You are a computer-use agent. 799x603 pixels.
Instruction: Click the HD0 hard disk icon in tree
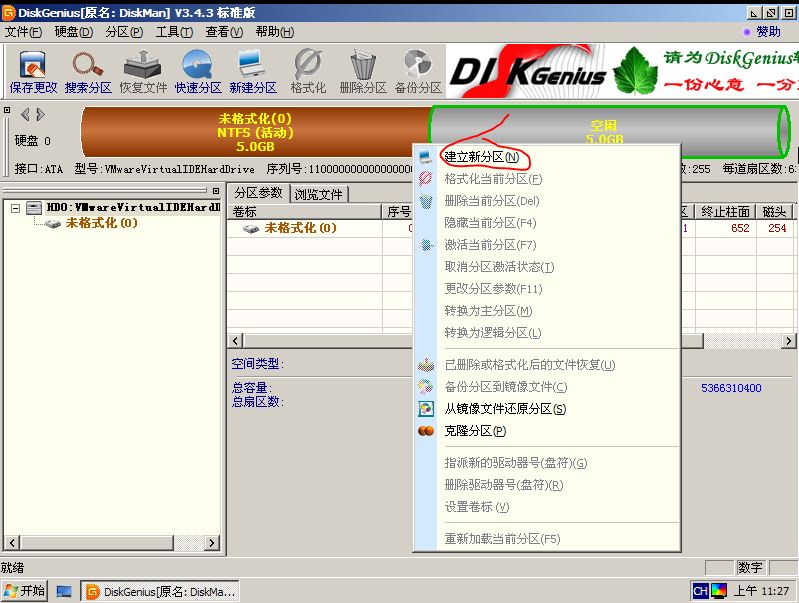(x=34, y=207)
